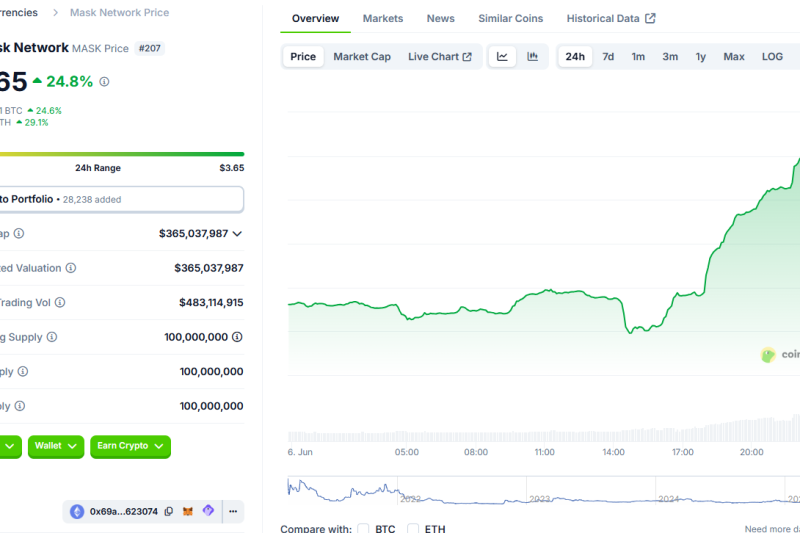Add token to MetaMask fox icon
Image resolution: width=800 pixels, height=533 pixels.
(188, 511)
